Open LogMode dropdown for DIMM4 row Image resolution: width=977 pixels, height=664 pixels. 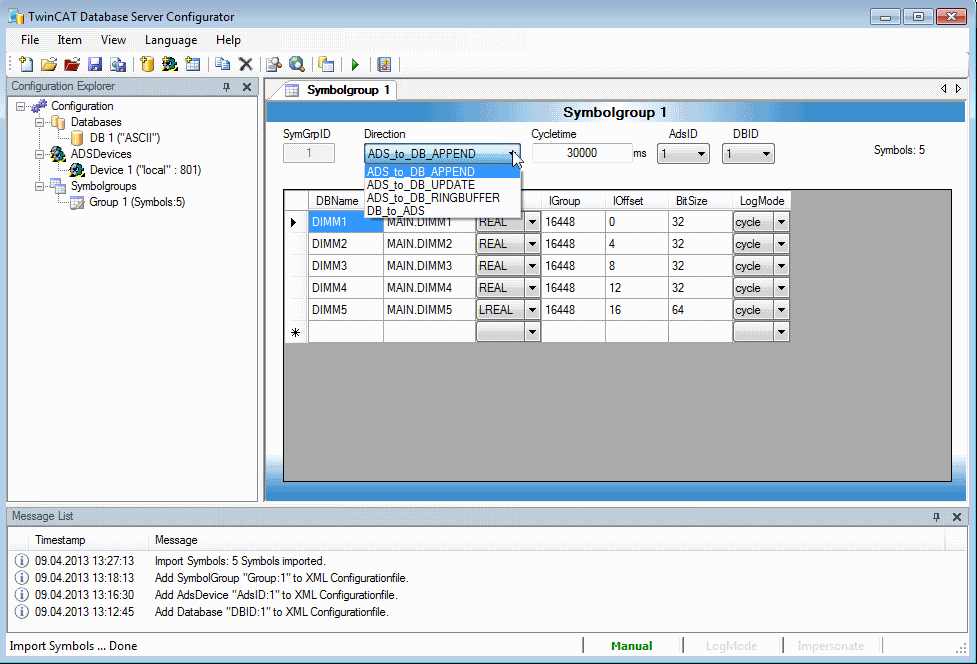(781, 288)
